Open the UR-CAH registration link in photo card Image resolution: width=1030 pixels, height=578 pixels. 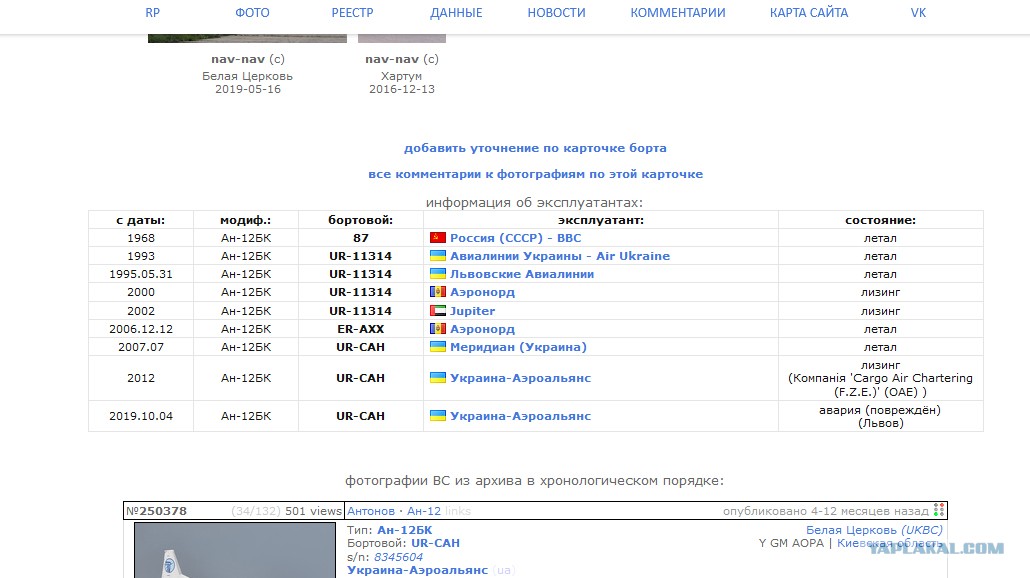(x=436, y=543)
